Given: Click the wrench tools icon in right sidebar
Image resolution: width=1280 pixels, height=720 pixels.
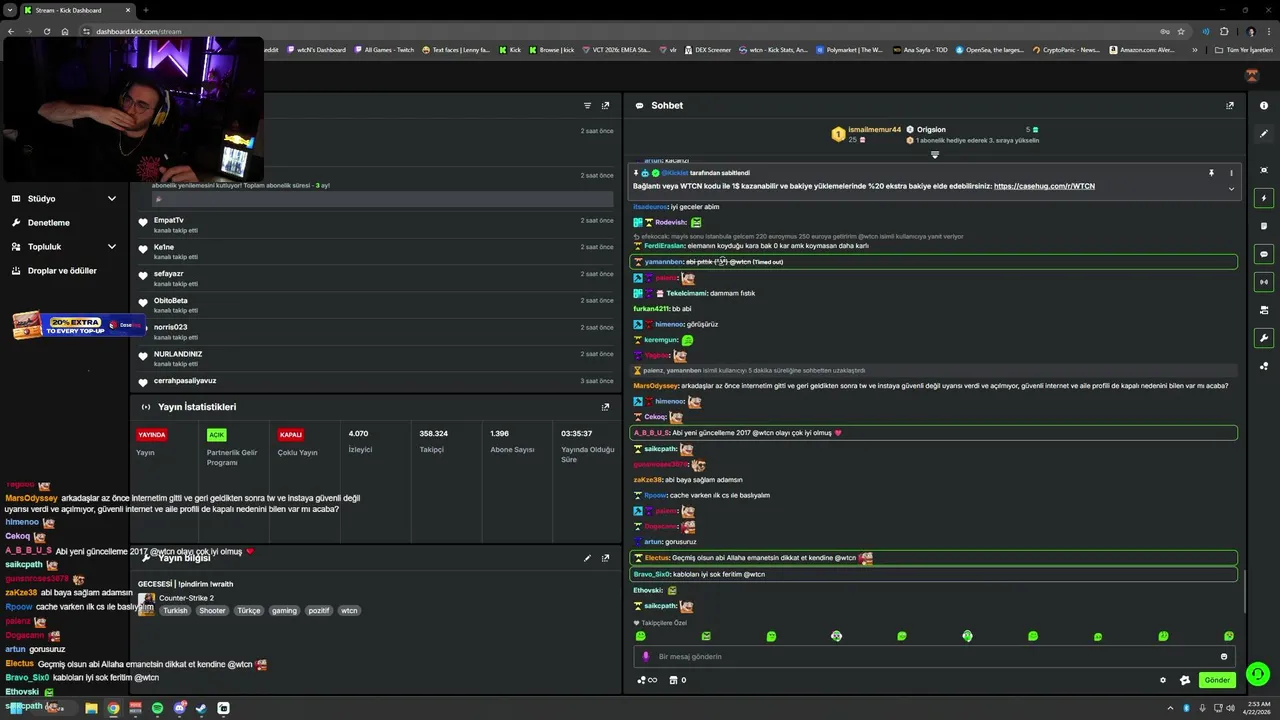Looking at the screenshot, I should 1264,338.
